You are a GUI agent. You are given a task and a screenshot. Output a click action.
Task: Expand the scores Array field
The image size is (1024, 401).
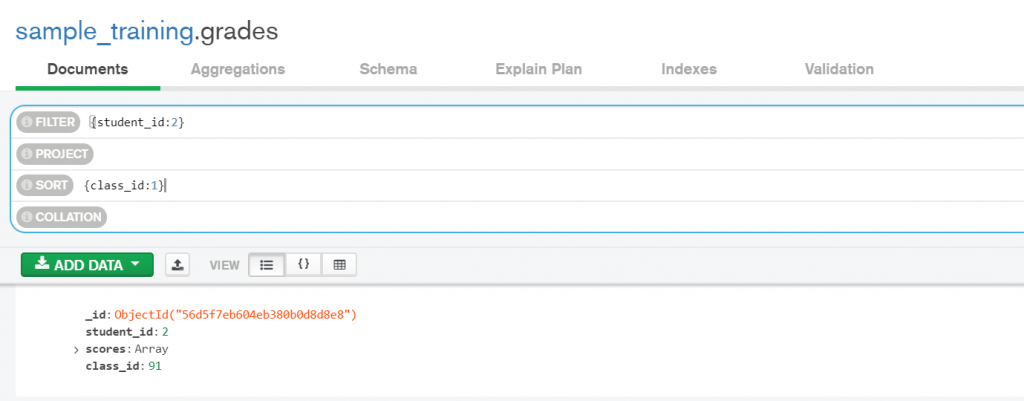click(76, 349)
